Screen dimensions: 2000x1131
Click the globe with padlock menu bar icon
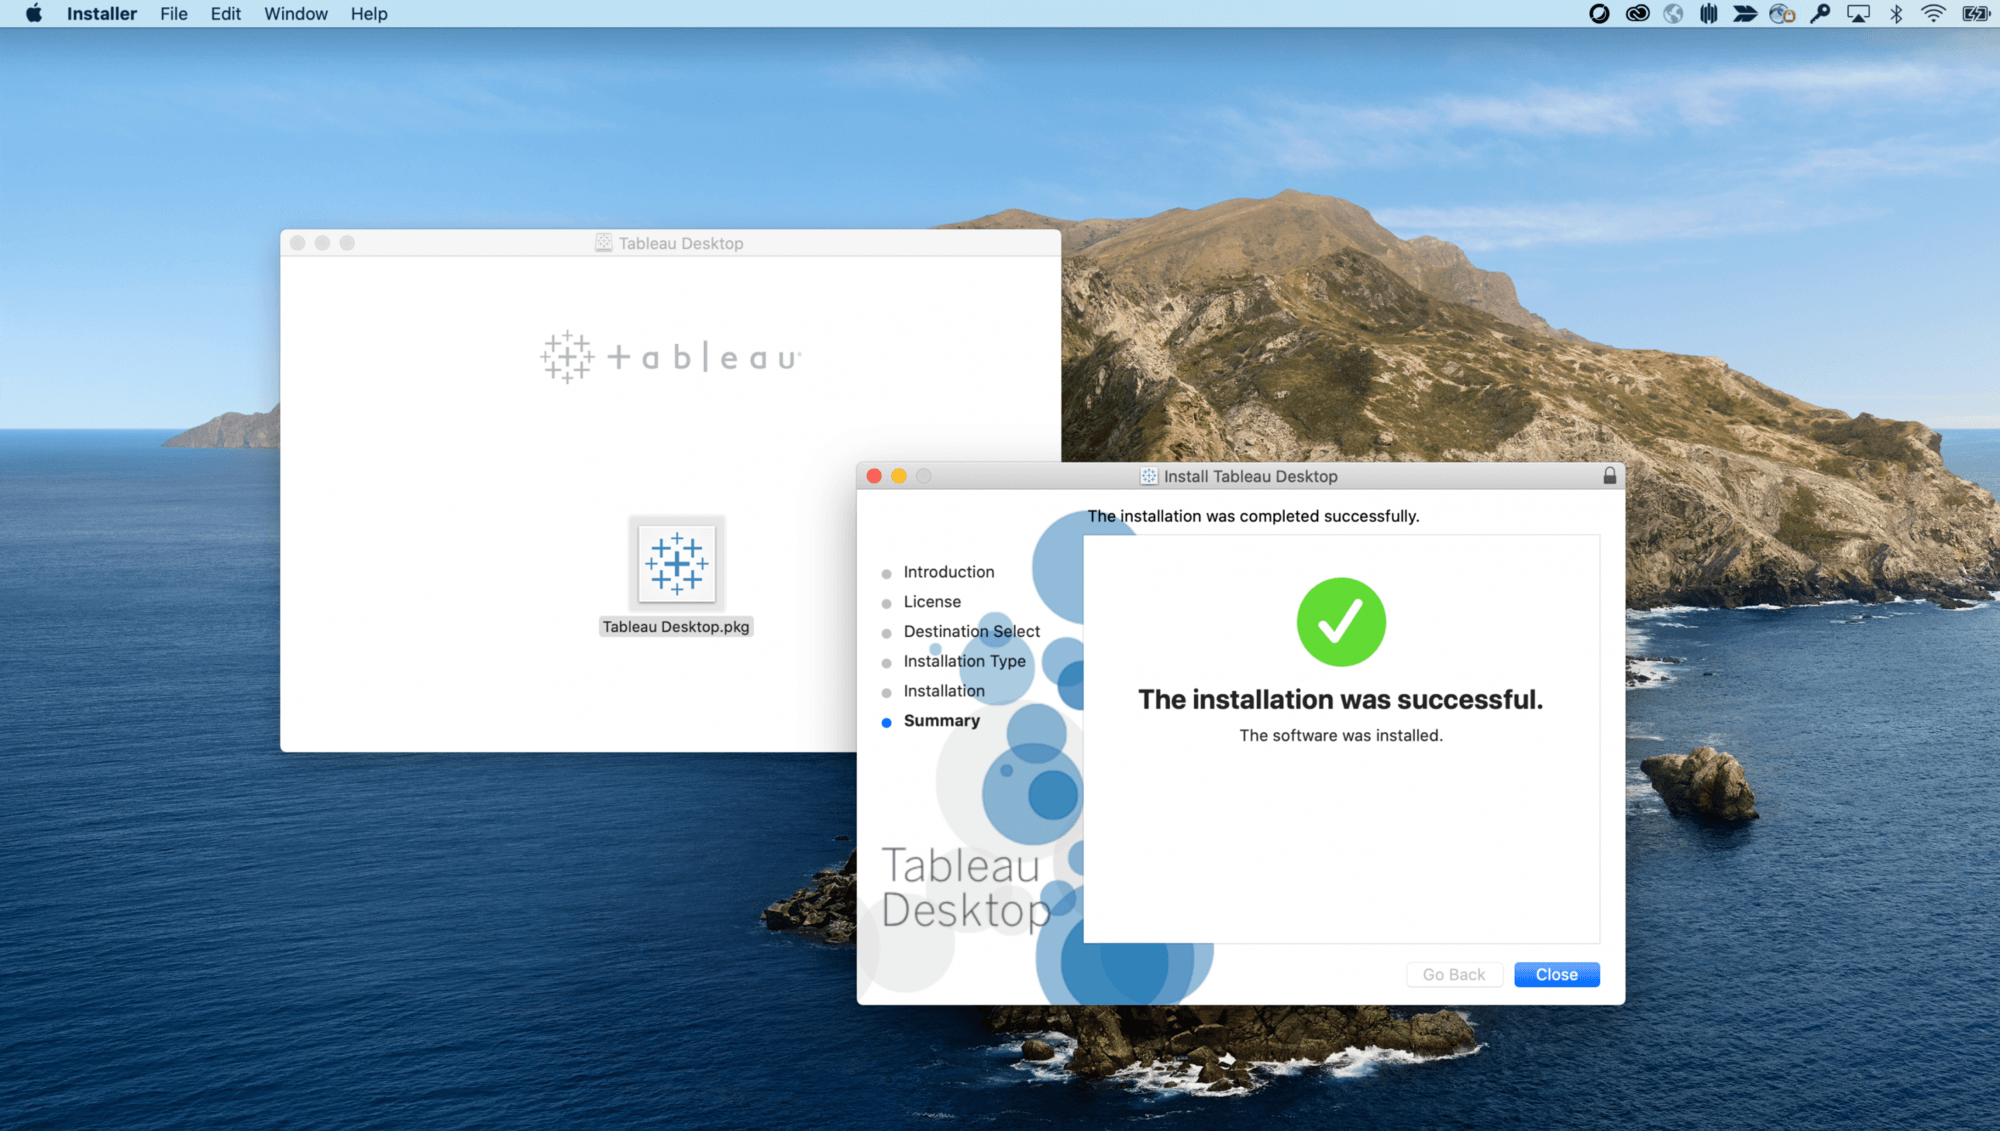click(x=1782, y=13)
